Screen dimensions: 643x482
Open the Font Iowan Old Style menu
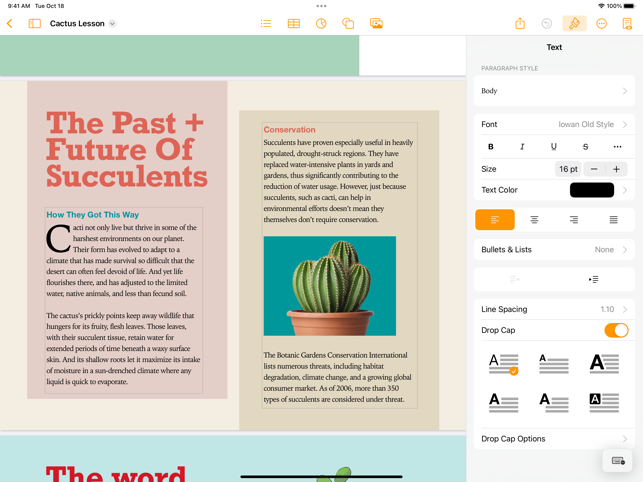click(554, 125)
